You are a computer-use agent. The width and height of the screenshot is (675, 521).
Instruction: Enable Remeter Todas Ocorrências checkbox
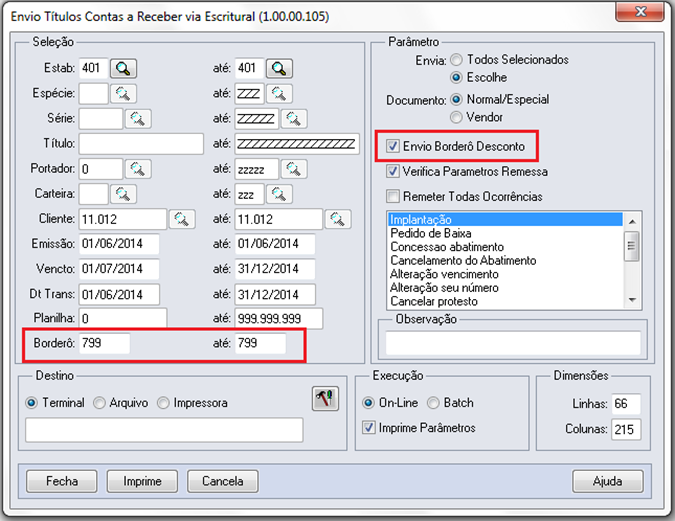pyautogui.click(x=393, y=196)
